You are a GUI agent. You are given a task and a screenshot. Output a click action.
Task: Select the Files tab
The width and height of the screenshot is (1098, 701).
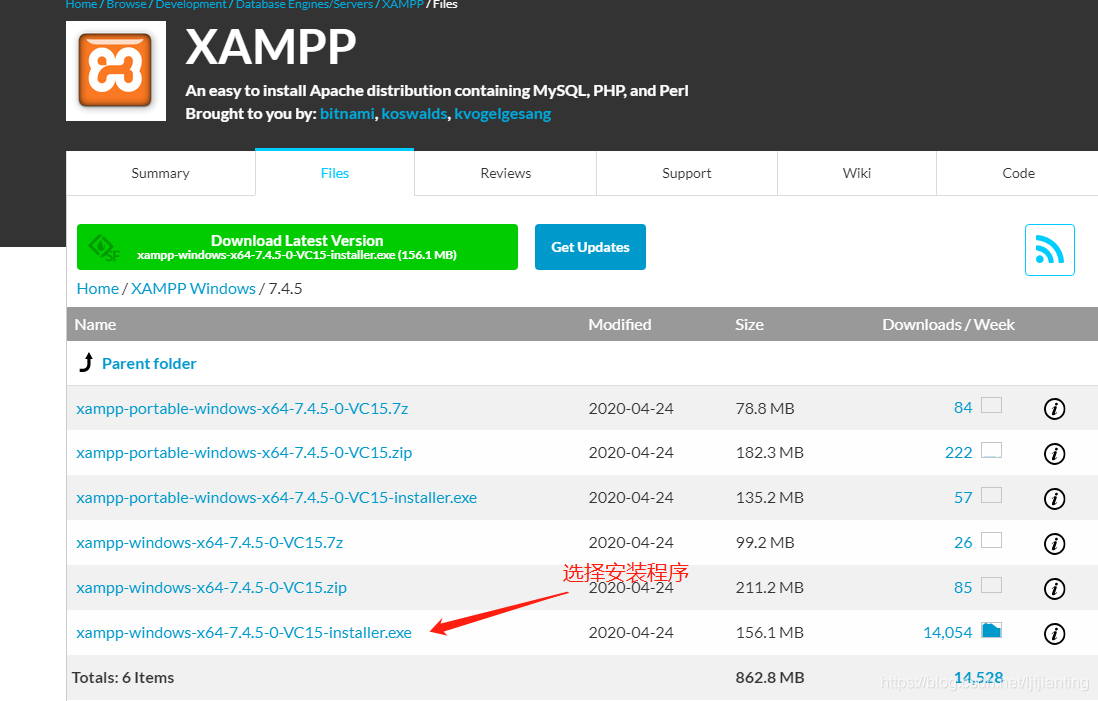(x=335, y=173)
